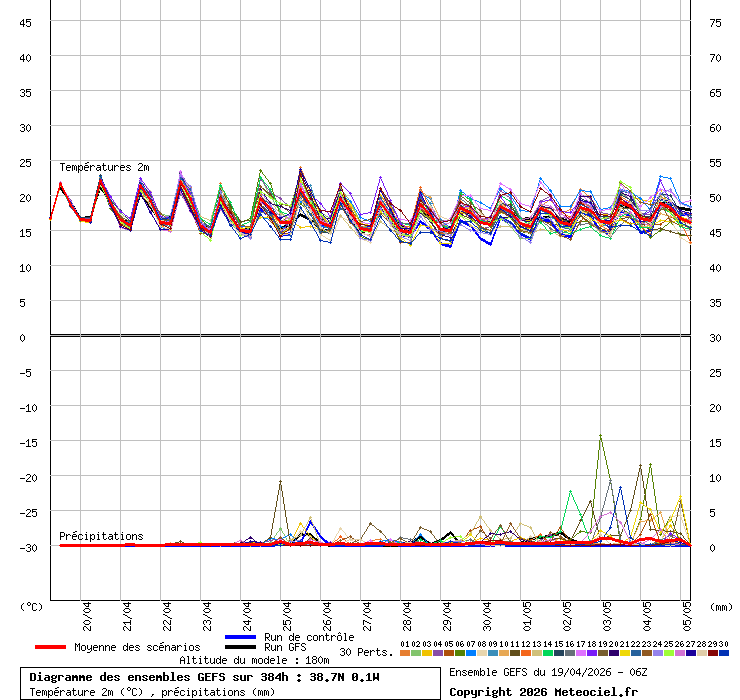This screenshot has height=700, width=740.
Task: Click the (mm) precipitation unit label
Action: tap(721, 606)
